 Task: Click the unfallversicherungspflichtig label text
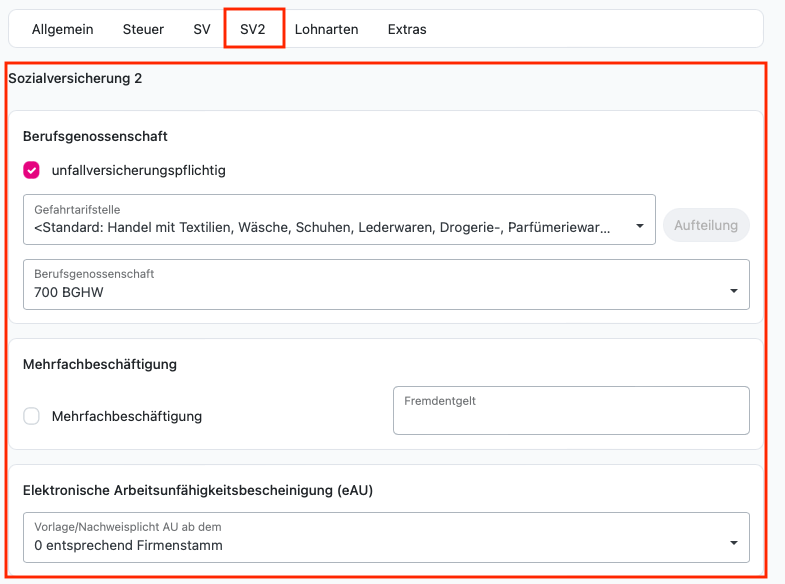(139, 171)
